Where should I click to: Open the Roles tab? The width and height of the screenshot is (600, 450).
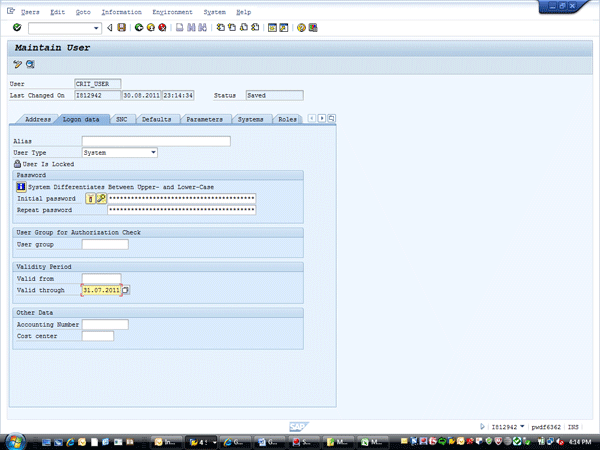tap(288, 119)
